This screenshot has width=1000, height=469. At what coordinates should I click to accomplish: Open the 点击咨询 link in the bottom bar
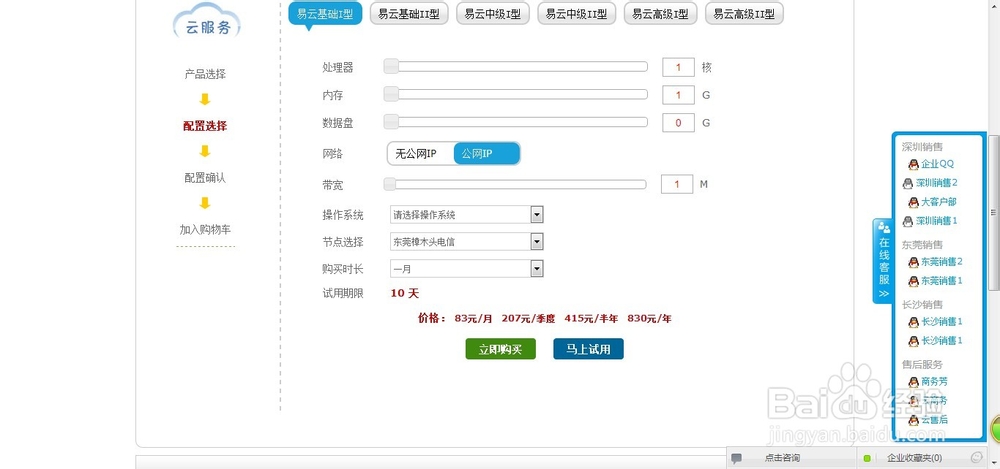(x=782, y=458)
